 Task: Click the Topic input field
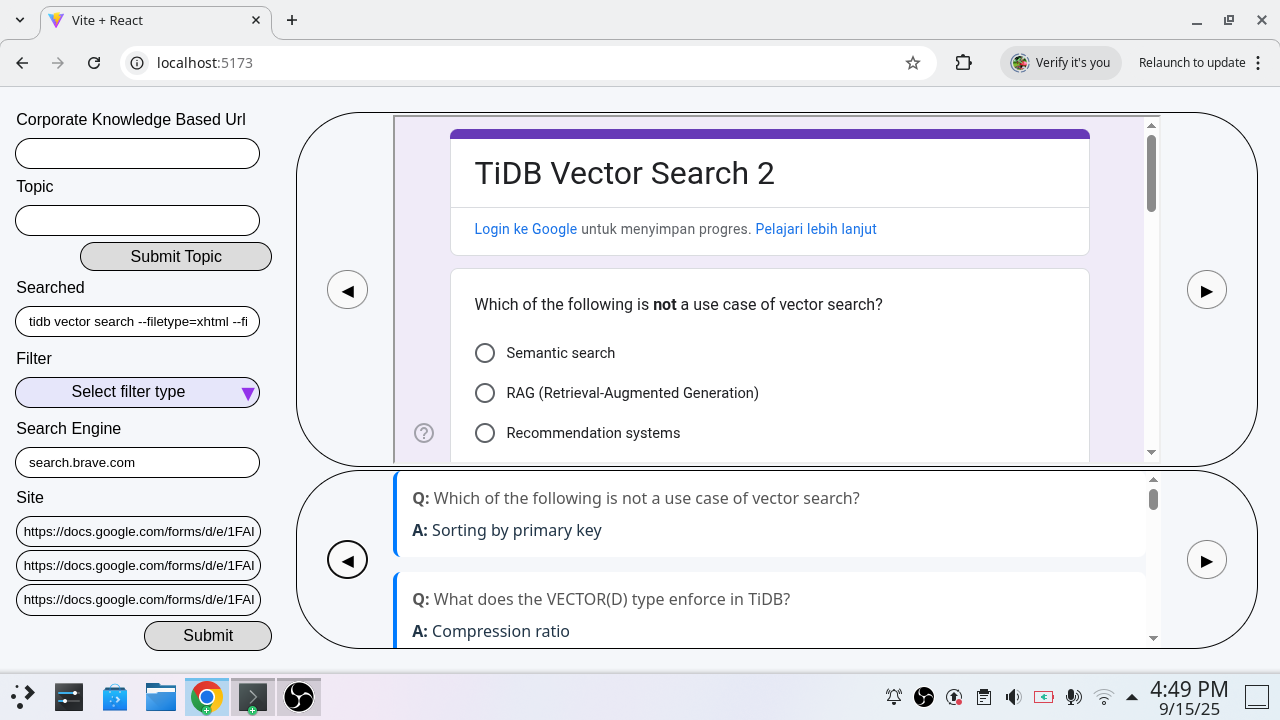click(x=138, y=220)
